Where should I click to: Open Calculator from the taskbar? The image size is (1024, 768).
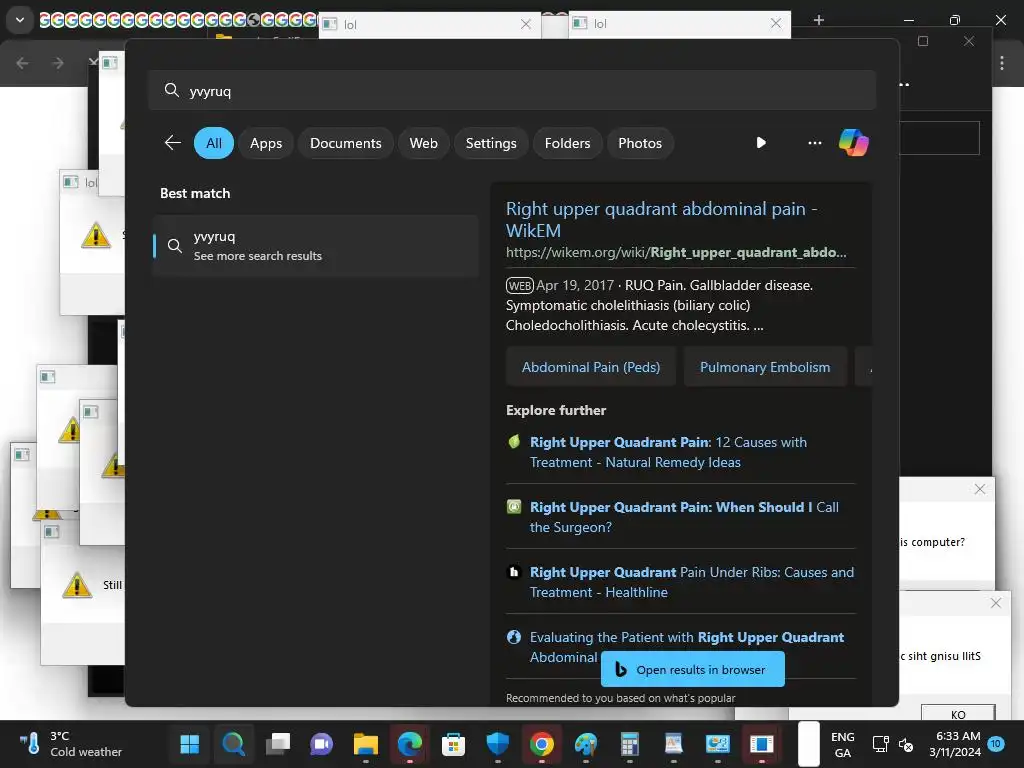point(630,744)
